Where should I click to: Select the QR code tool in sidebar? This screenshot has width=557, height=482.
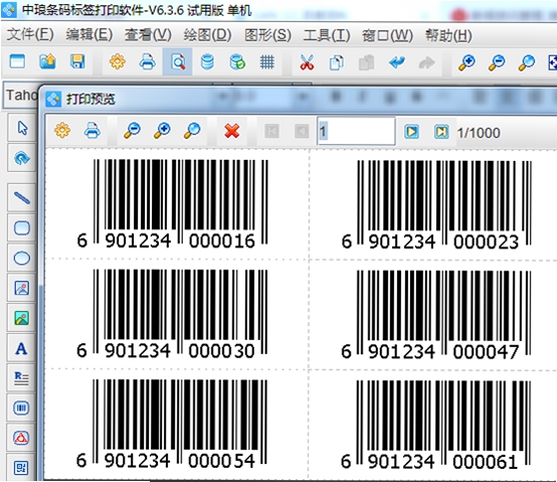pyautogui.click(x=21, y=468)
